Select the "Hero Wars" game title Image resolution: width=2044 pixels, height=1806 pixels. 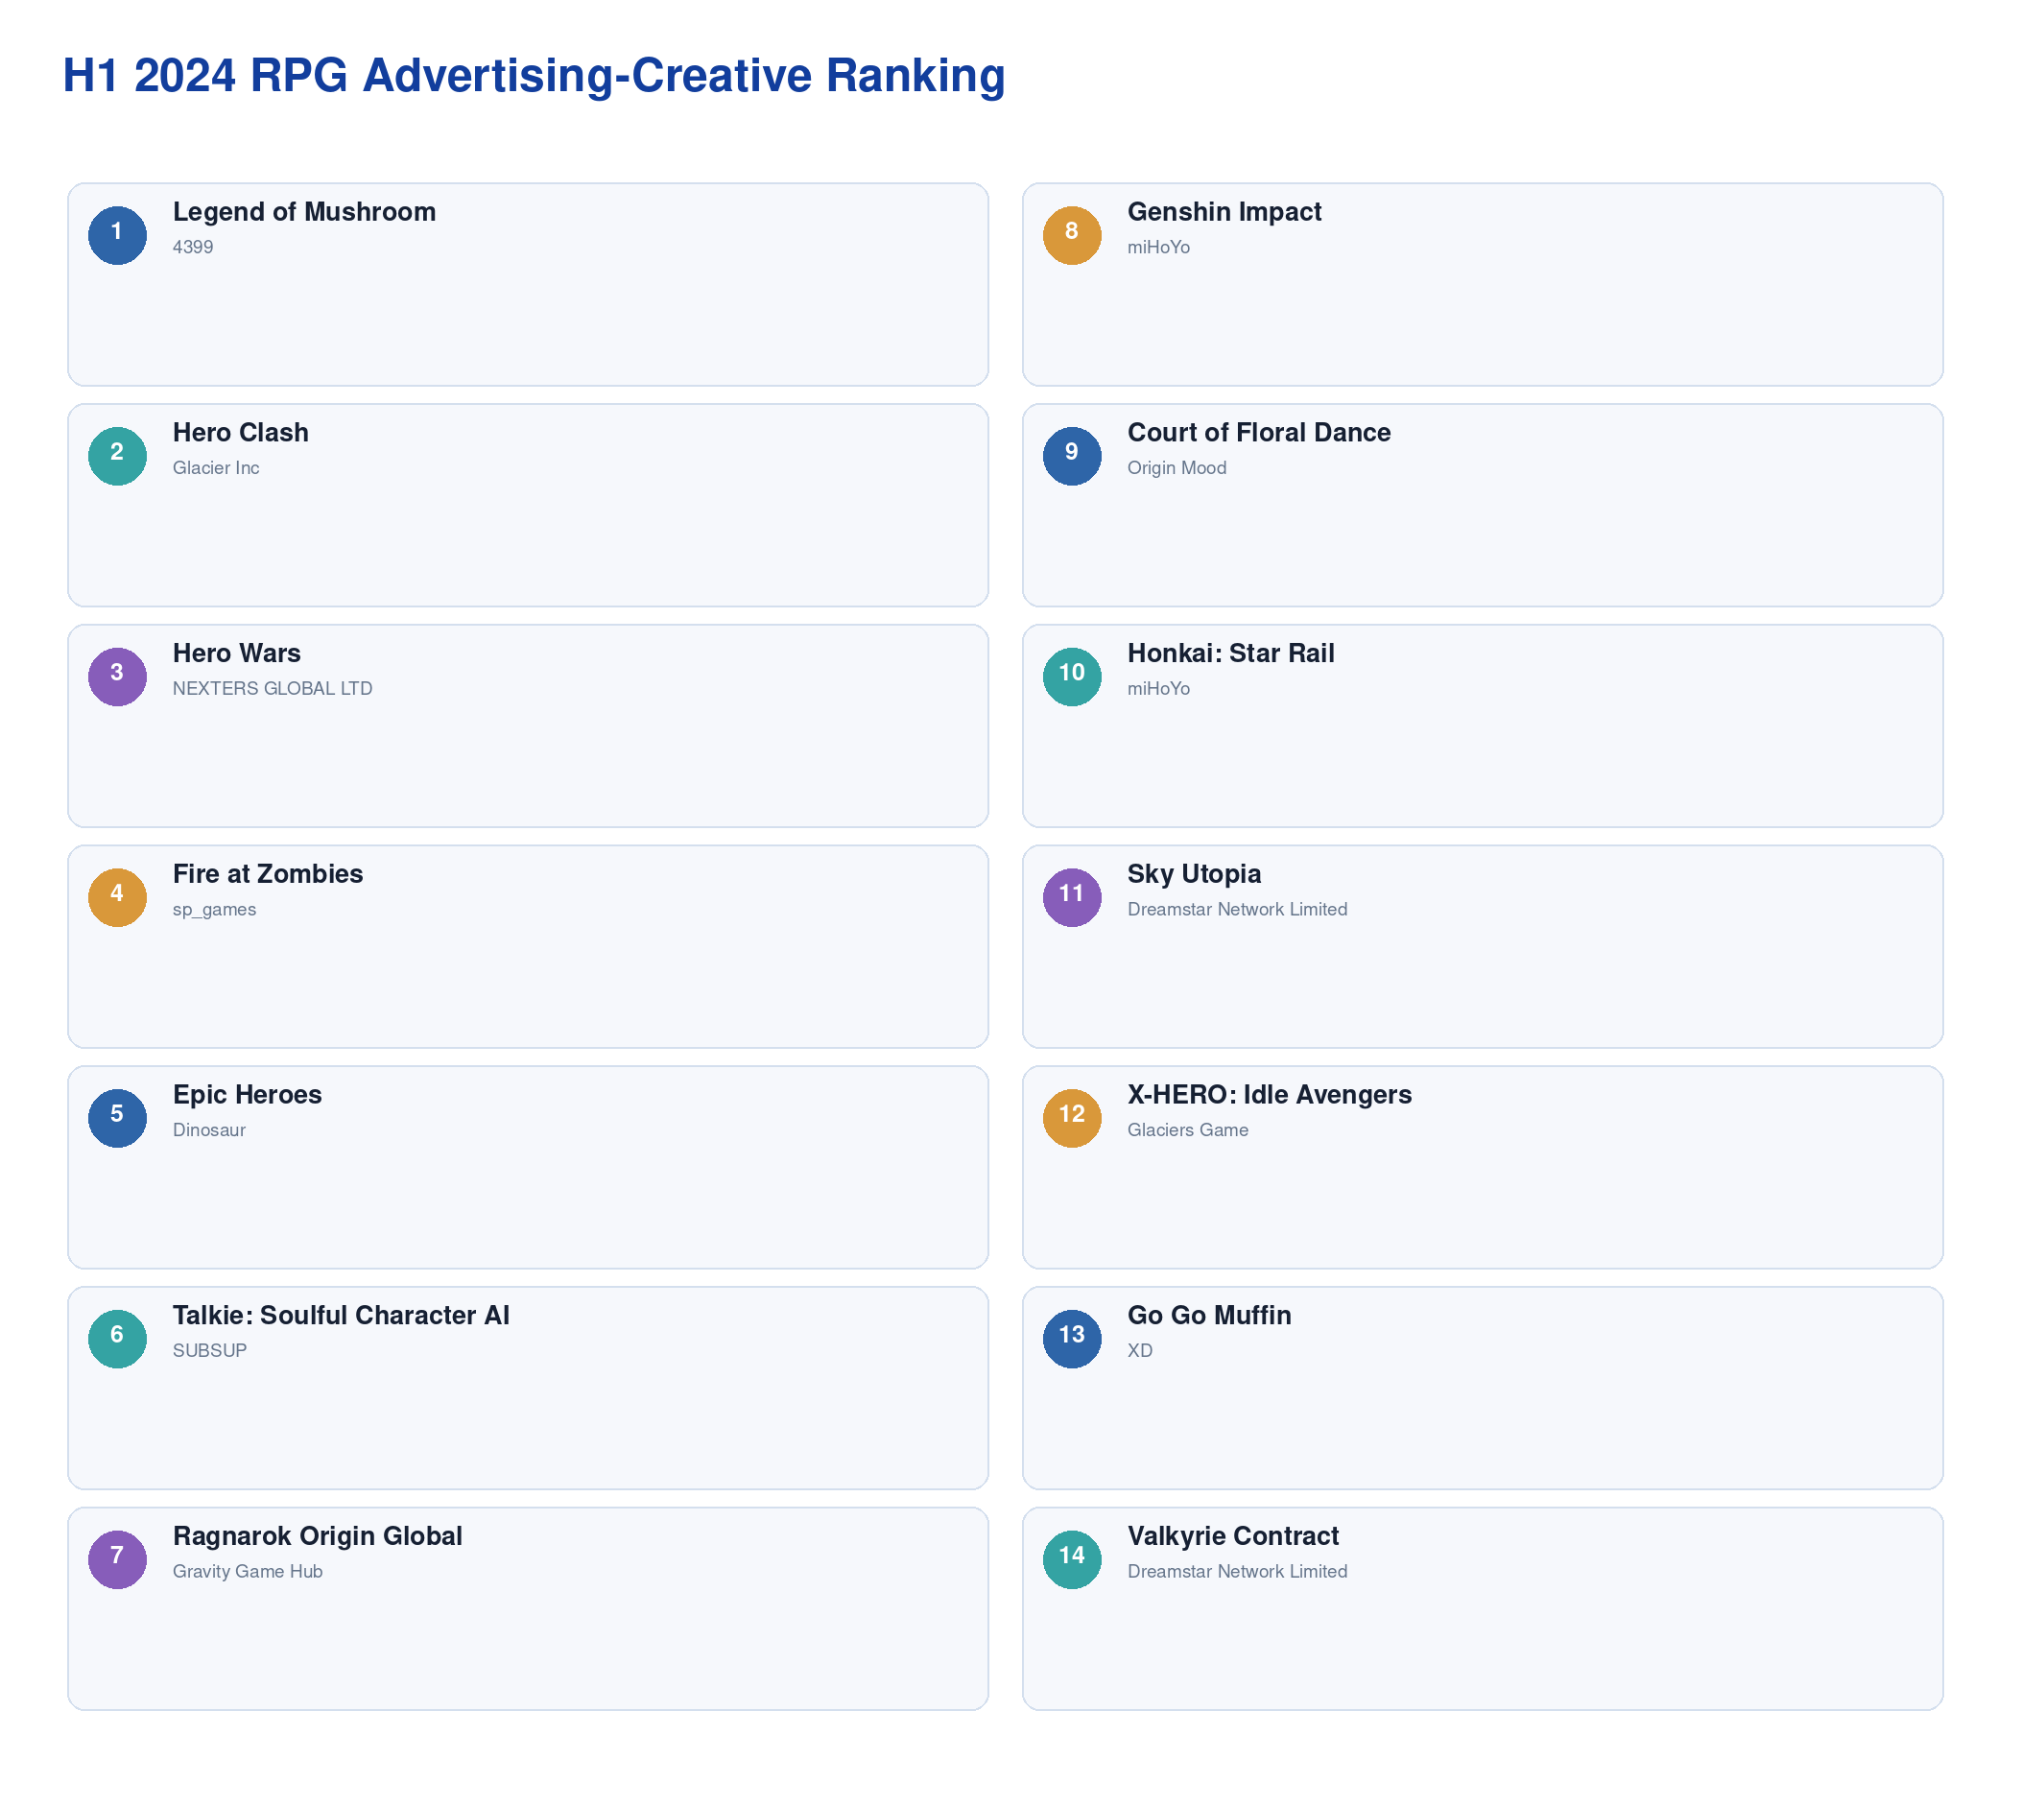[x=237, y=654]
